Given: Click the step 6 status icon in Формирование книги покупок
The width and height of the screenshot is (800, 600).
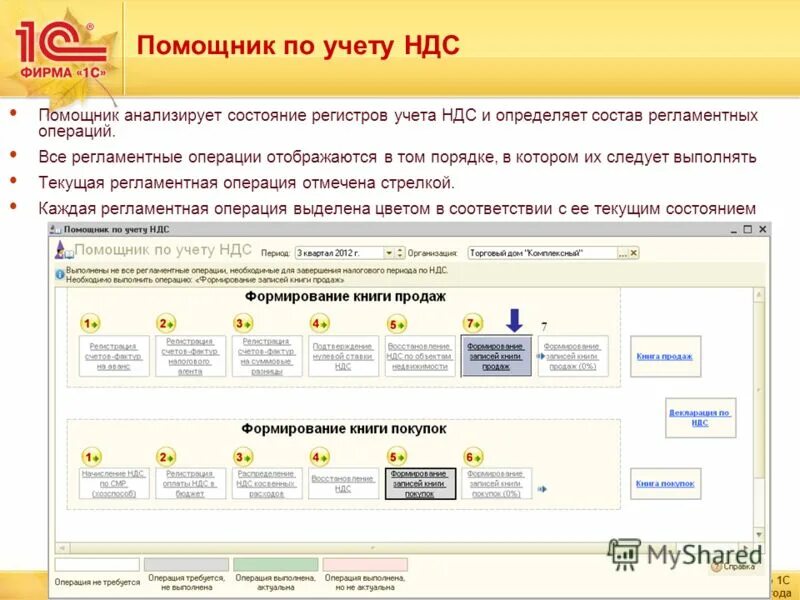Looking at the screenshot, I should [470, 457].
